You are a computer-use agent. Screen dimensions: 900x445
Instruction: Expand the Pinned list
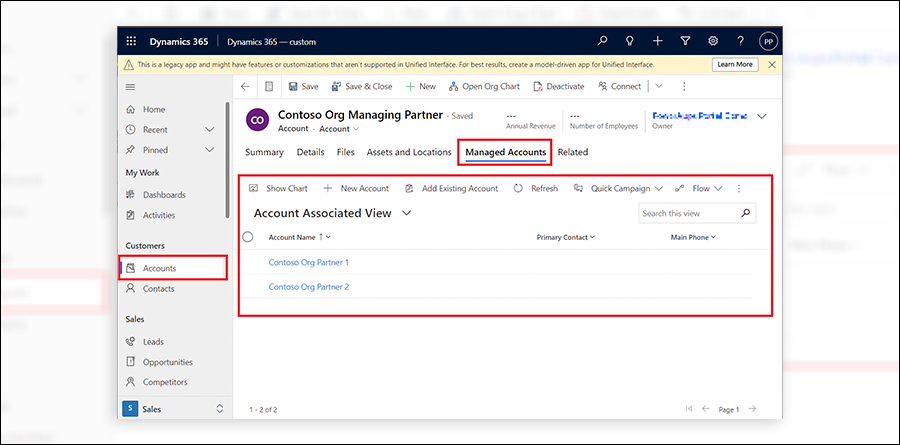pos(210,150)
